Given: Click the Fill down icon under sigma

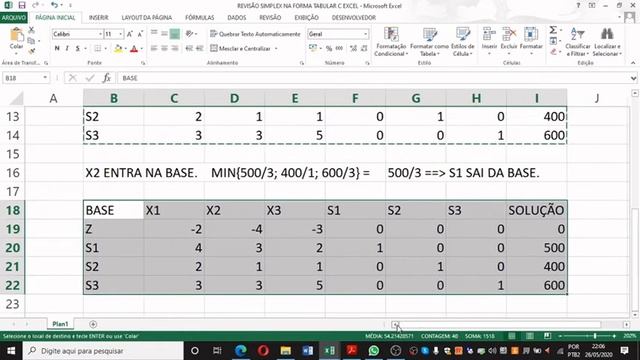Looking at the screenshot, I should [553, 41].
